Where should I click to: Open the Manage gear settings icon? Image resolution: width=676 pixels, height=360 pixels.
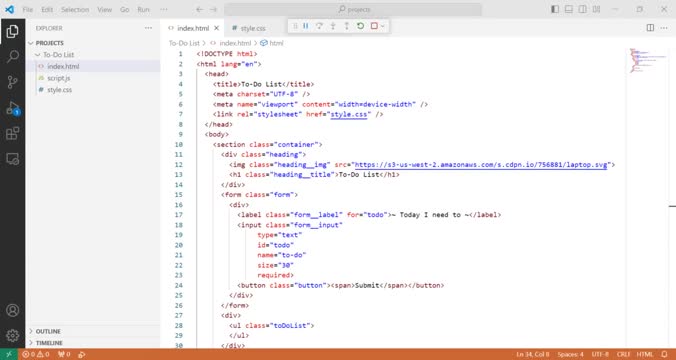click(x=13, y=335)
